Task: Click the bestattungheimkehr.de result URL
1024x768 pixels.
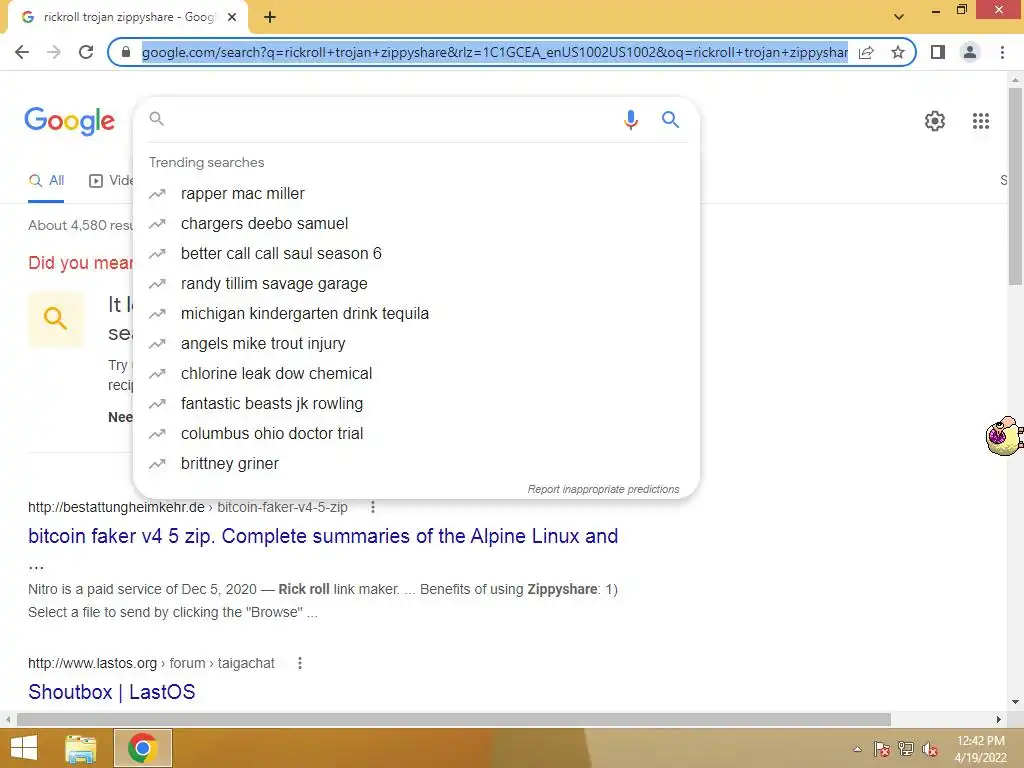Action: (x=187, y=507)
